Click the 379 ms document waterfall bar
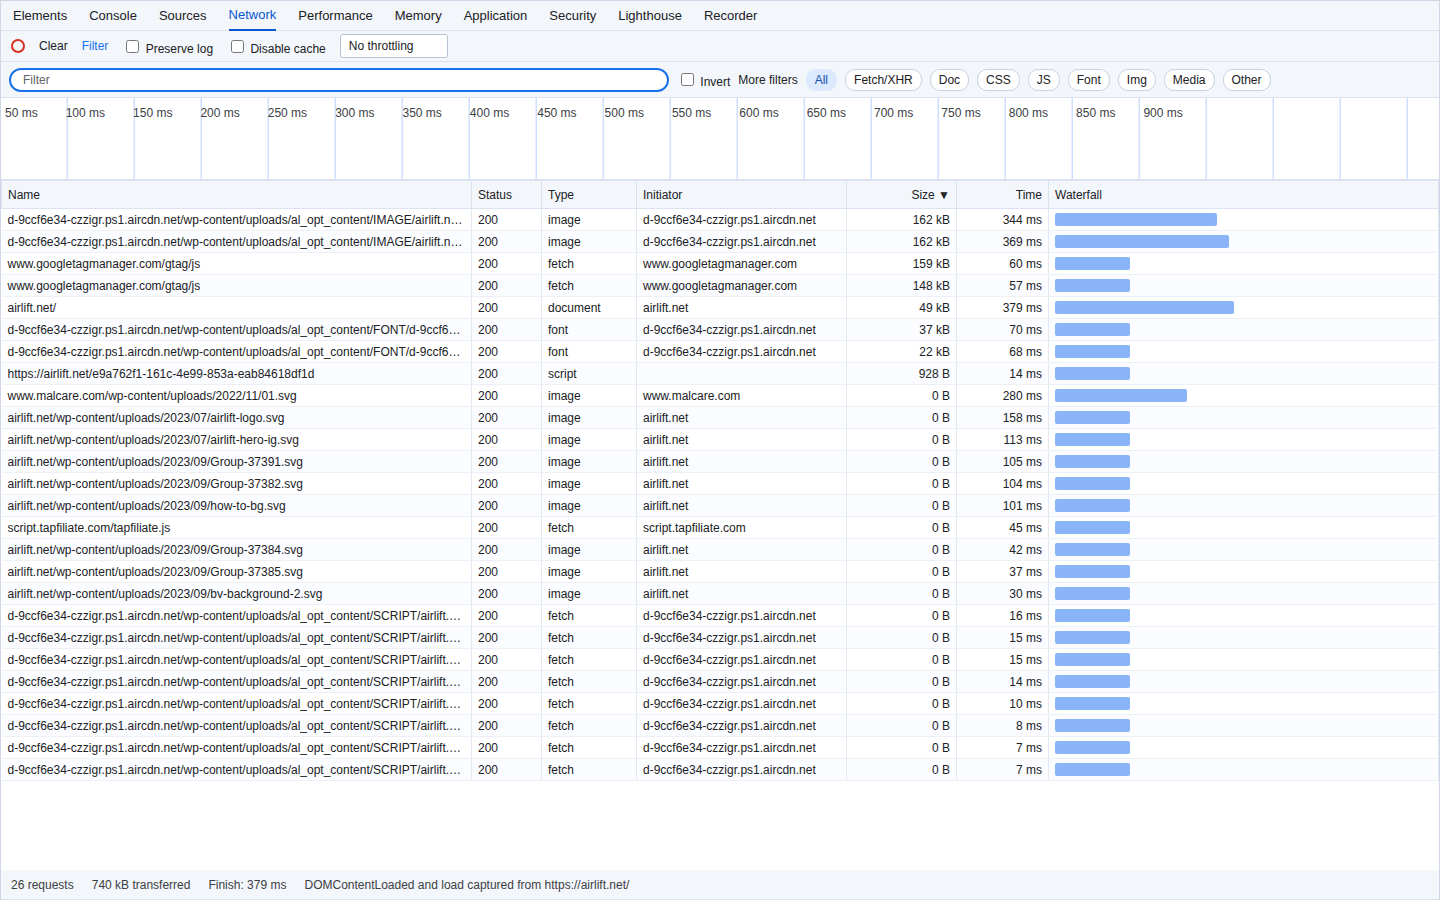 click(x=1144, y=308)
